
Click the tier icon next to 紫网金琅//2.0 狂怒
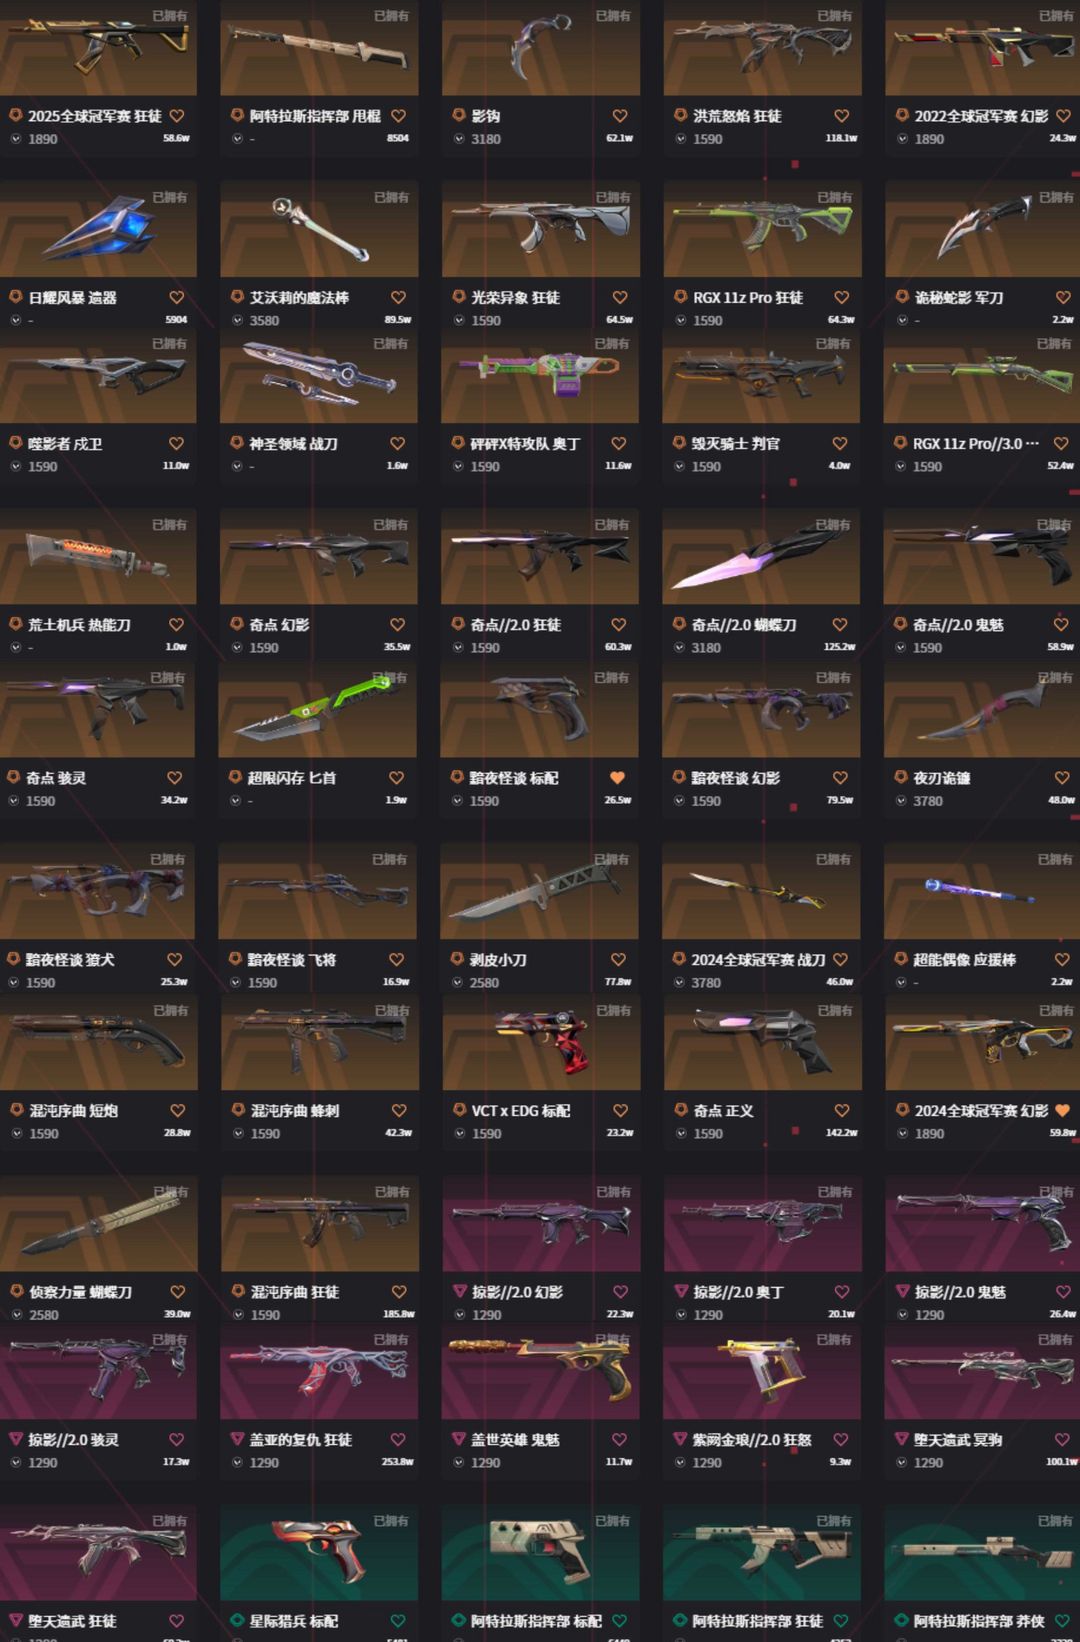(x=681, y=1440)
